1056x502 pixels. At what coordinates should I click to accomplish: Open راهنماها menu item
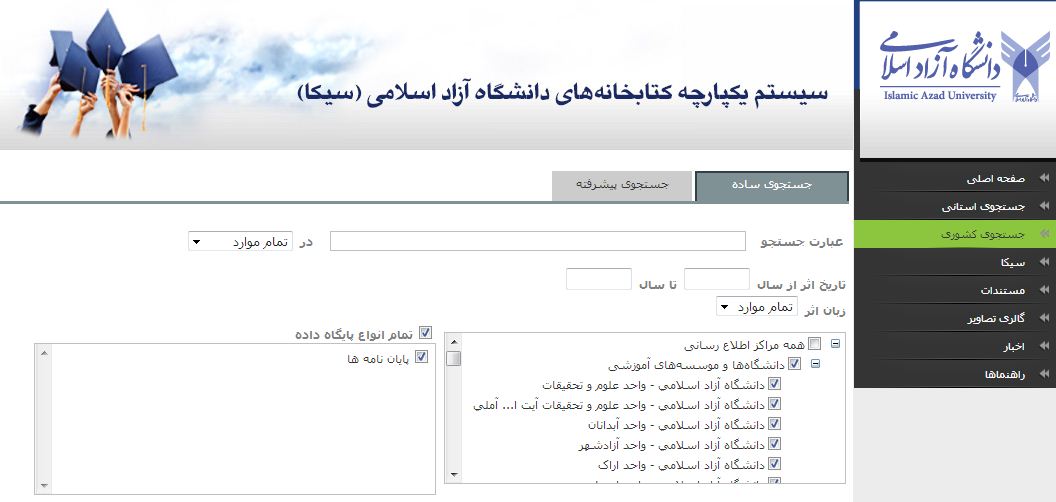click(955, 375)
